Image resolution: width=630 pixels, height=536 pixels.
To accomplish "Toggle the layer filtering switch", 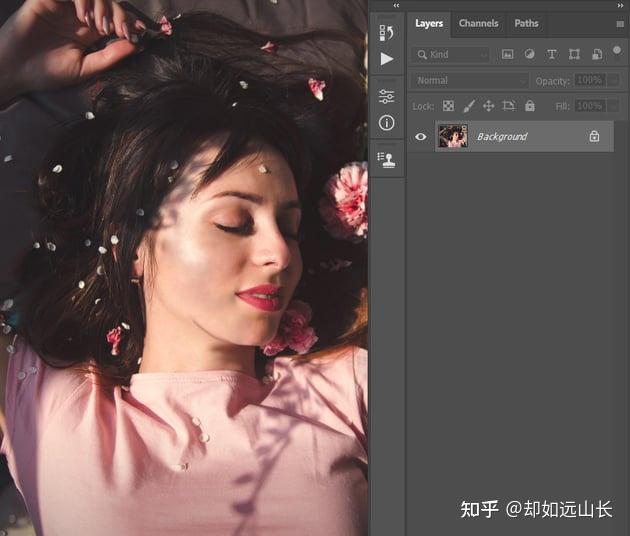I will (x=617, y=52).
